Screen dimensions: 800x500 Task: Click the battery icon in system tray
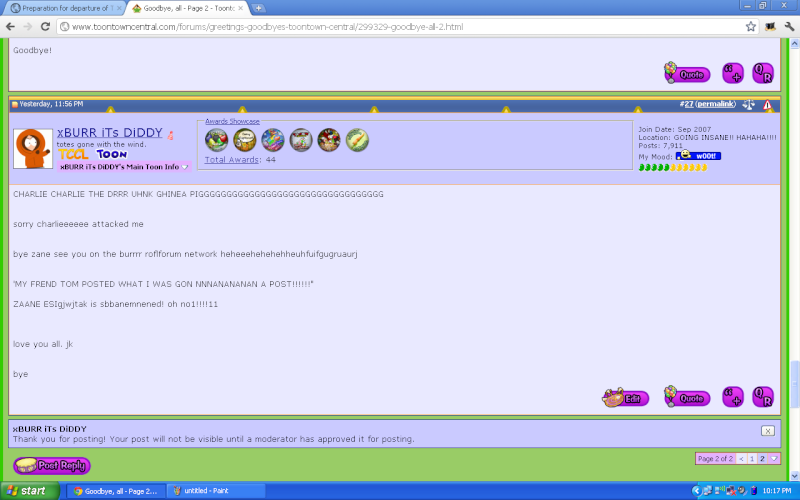[x=754, y=491]
